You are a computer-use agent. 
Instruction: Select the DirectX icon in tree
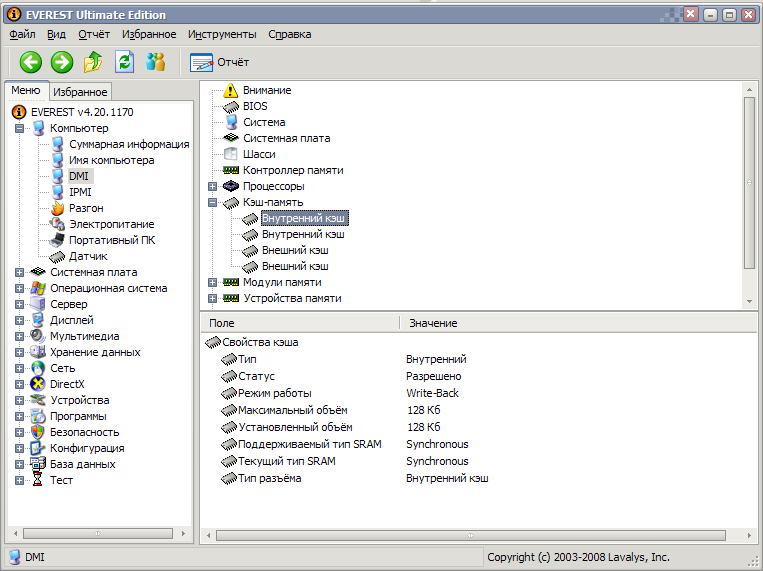(38, 385)
